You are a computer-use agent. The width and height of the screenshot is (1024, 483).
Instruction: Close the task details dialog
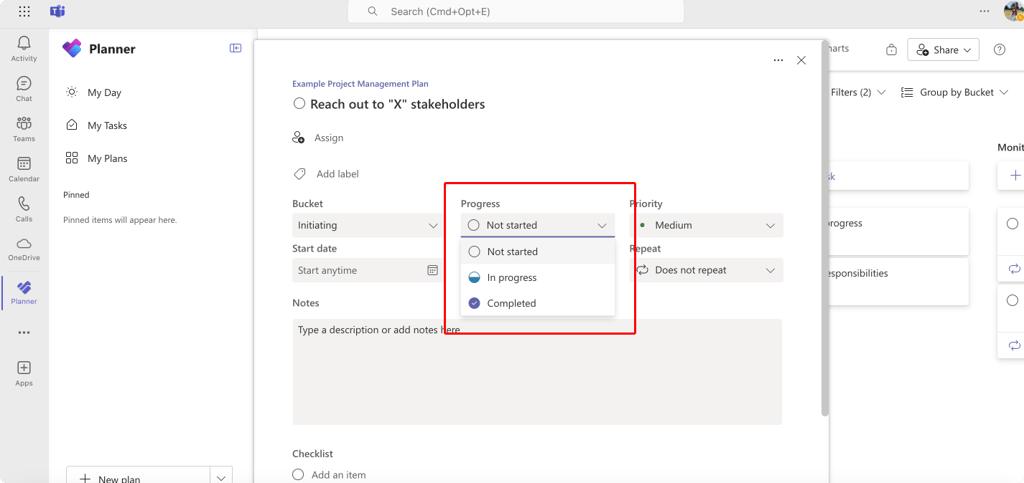point(801,60)
